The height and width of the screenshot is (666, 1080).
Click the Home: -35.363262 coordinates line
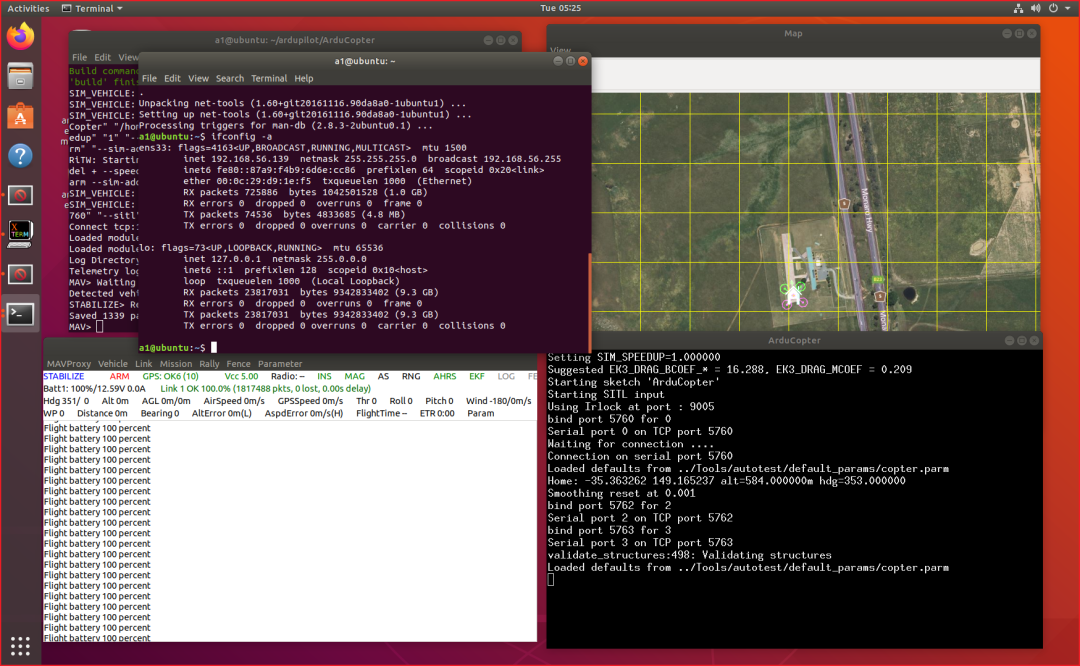click(727, 481)
